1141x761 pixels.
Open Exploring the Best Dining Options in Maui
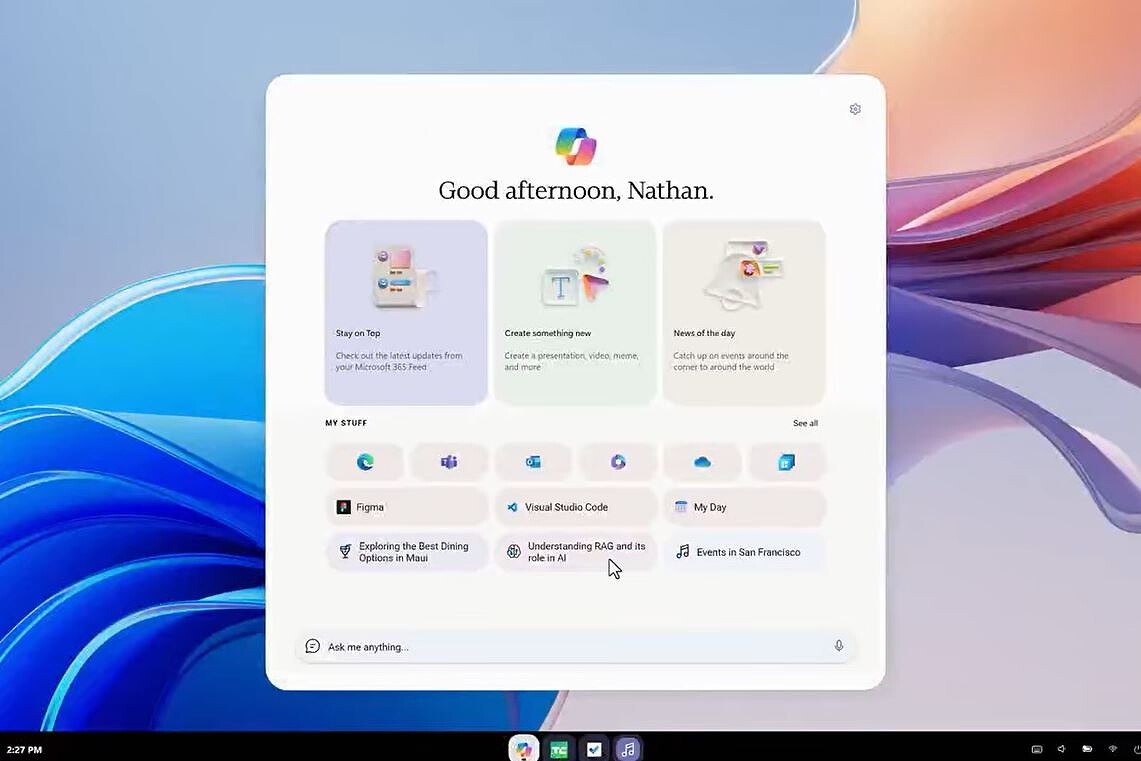point(406,552)
